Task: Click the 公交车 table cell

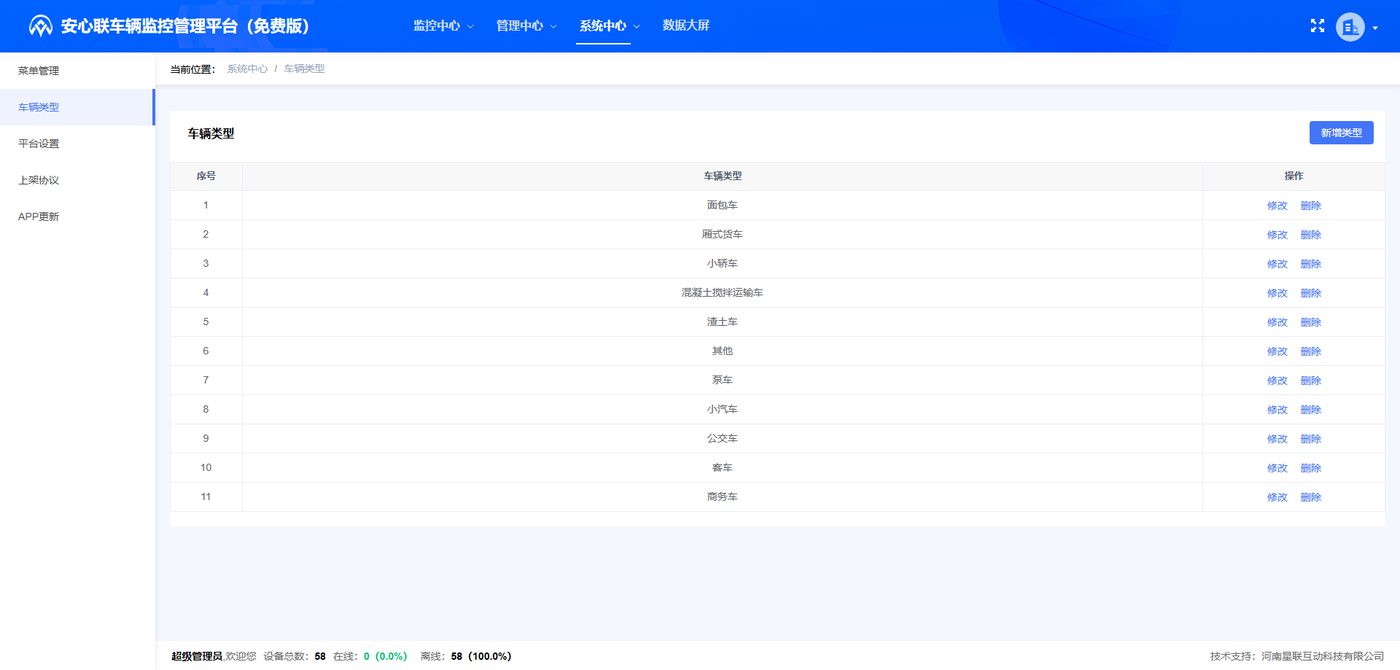Action: coord(722,438)
